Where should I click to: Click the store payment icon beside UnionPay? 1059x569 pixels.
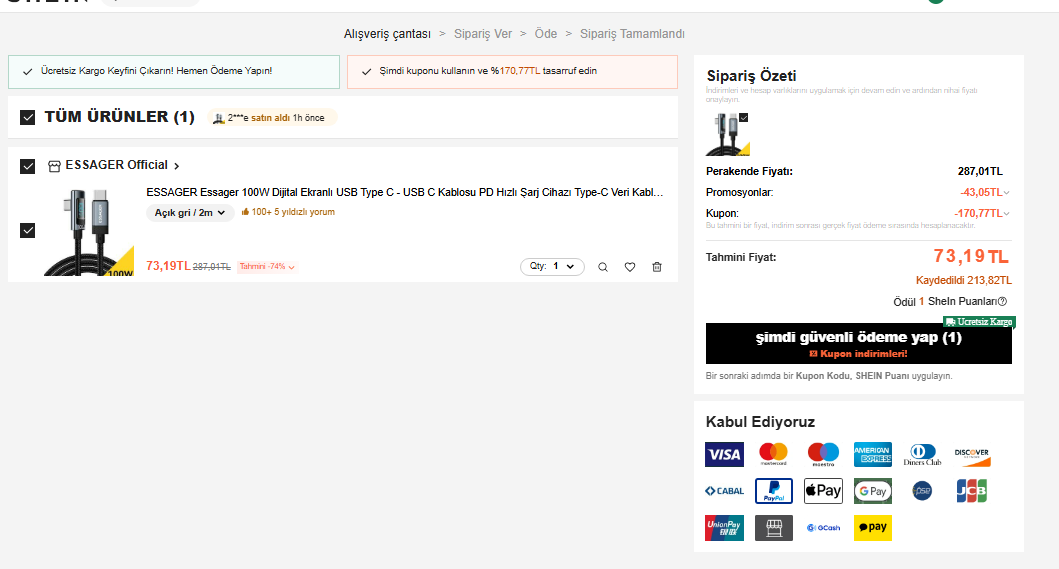(773, 528)
